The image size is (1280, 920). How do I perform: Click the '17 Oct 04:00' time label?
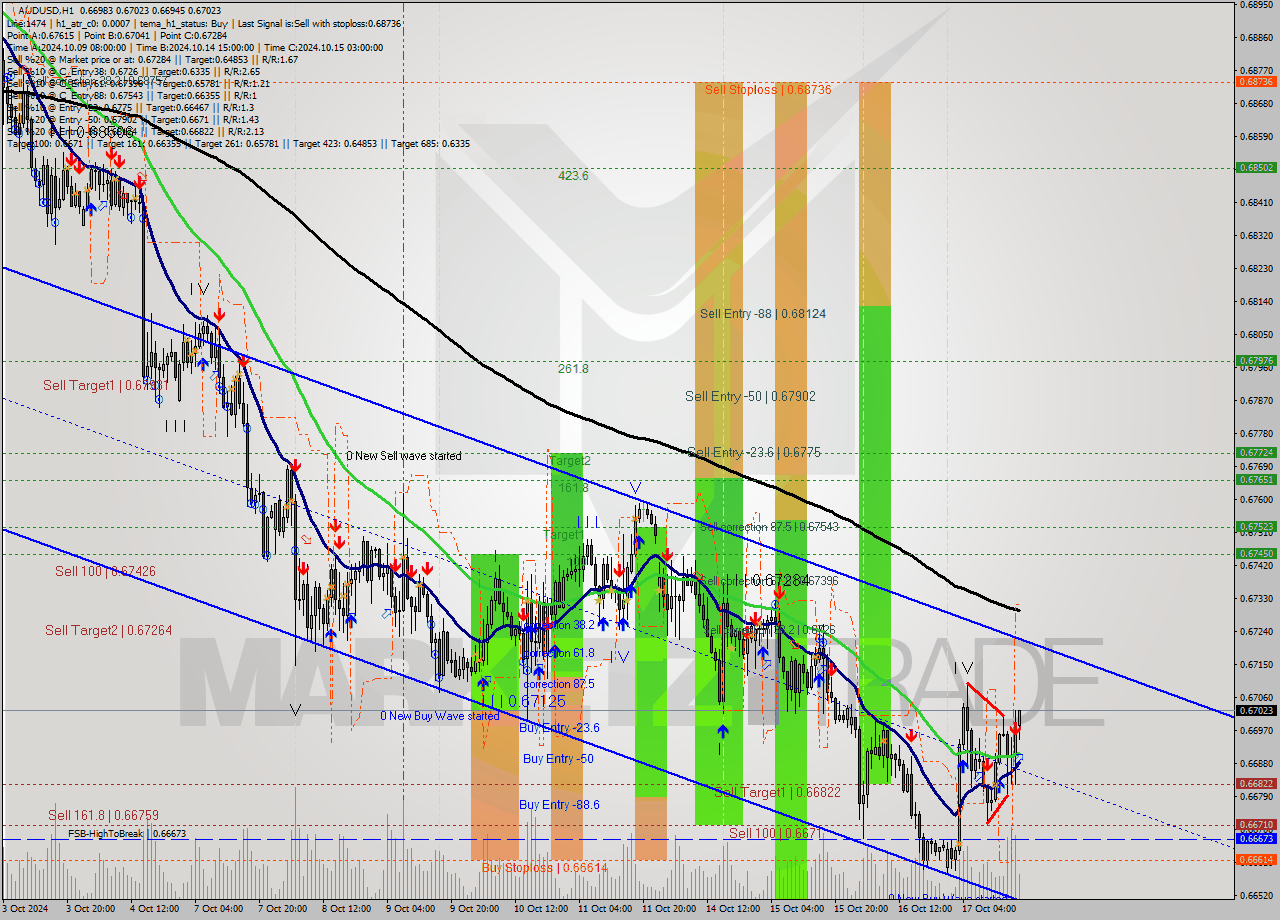coord(989,909)
